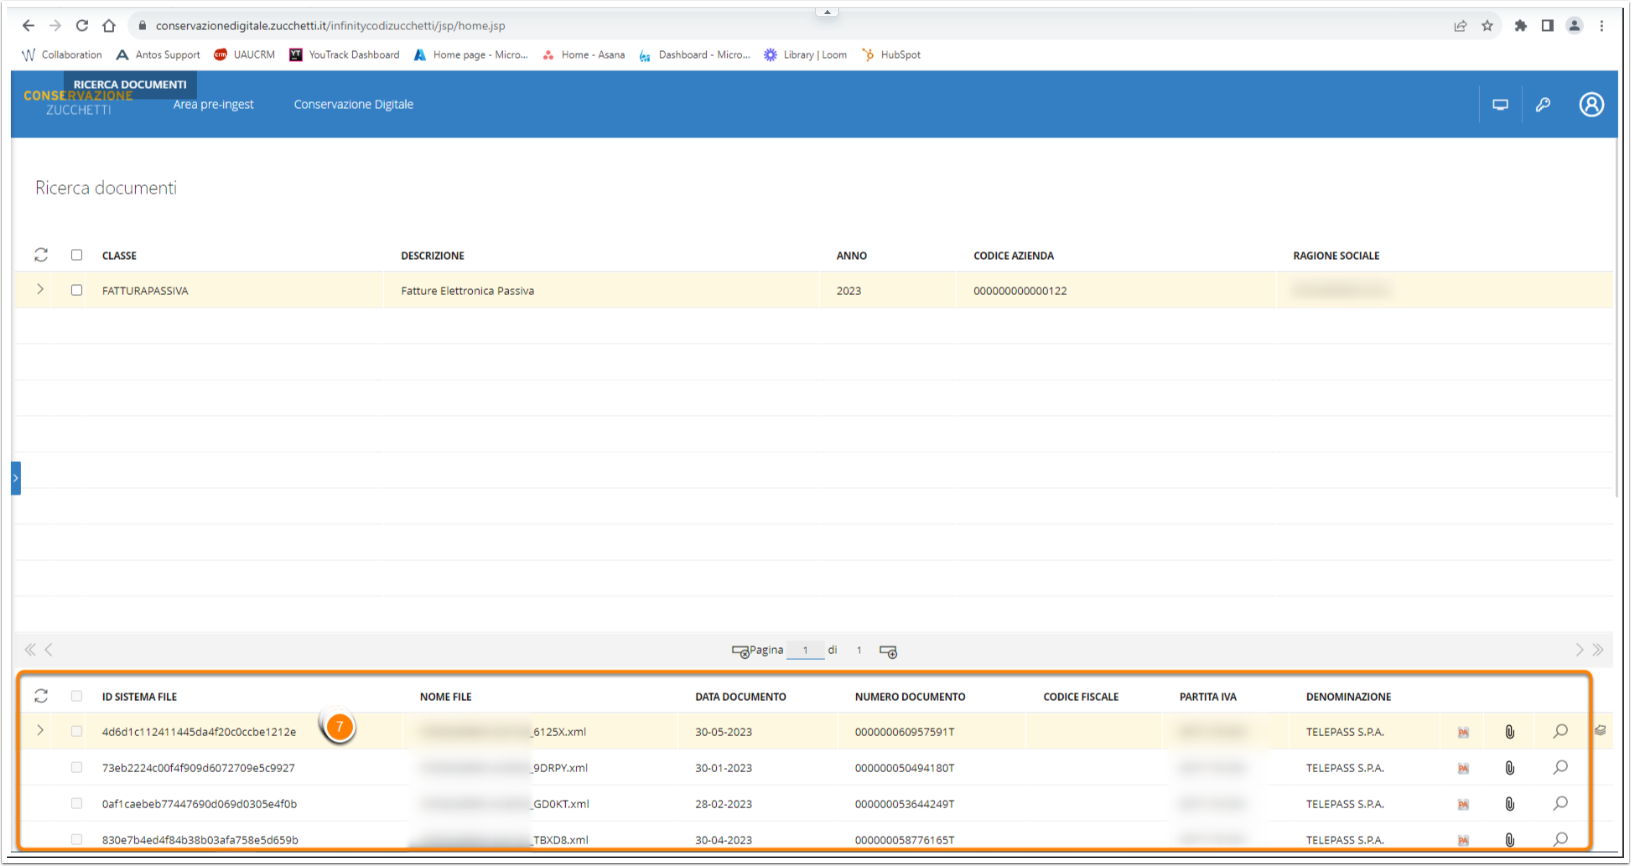Image resolution: width=1631 pixels, height=866 pixels.
Task: Select file name _9DRPY.xml
Action: pos(560,768)
